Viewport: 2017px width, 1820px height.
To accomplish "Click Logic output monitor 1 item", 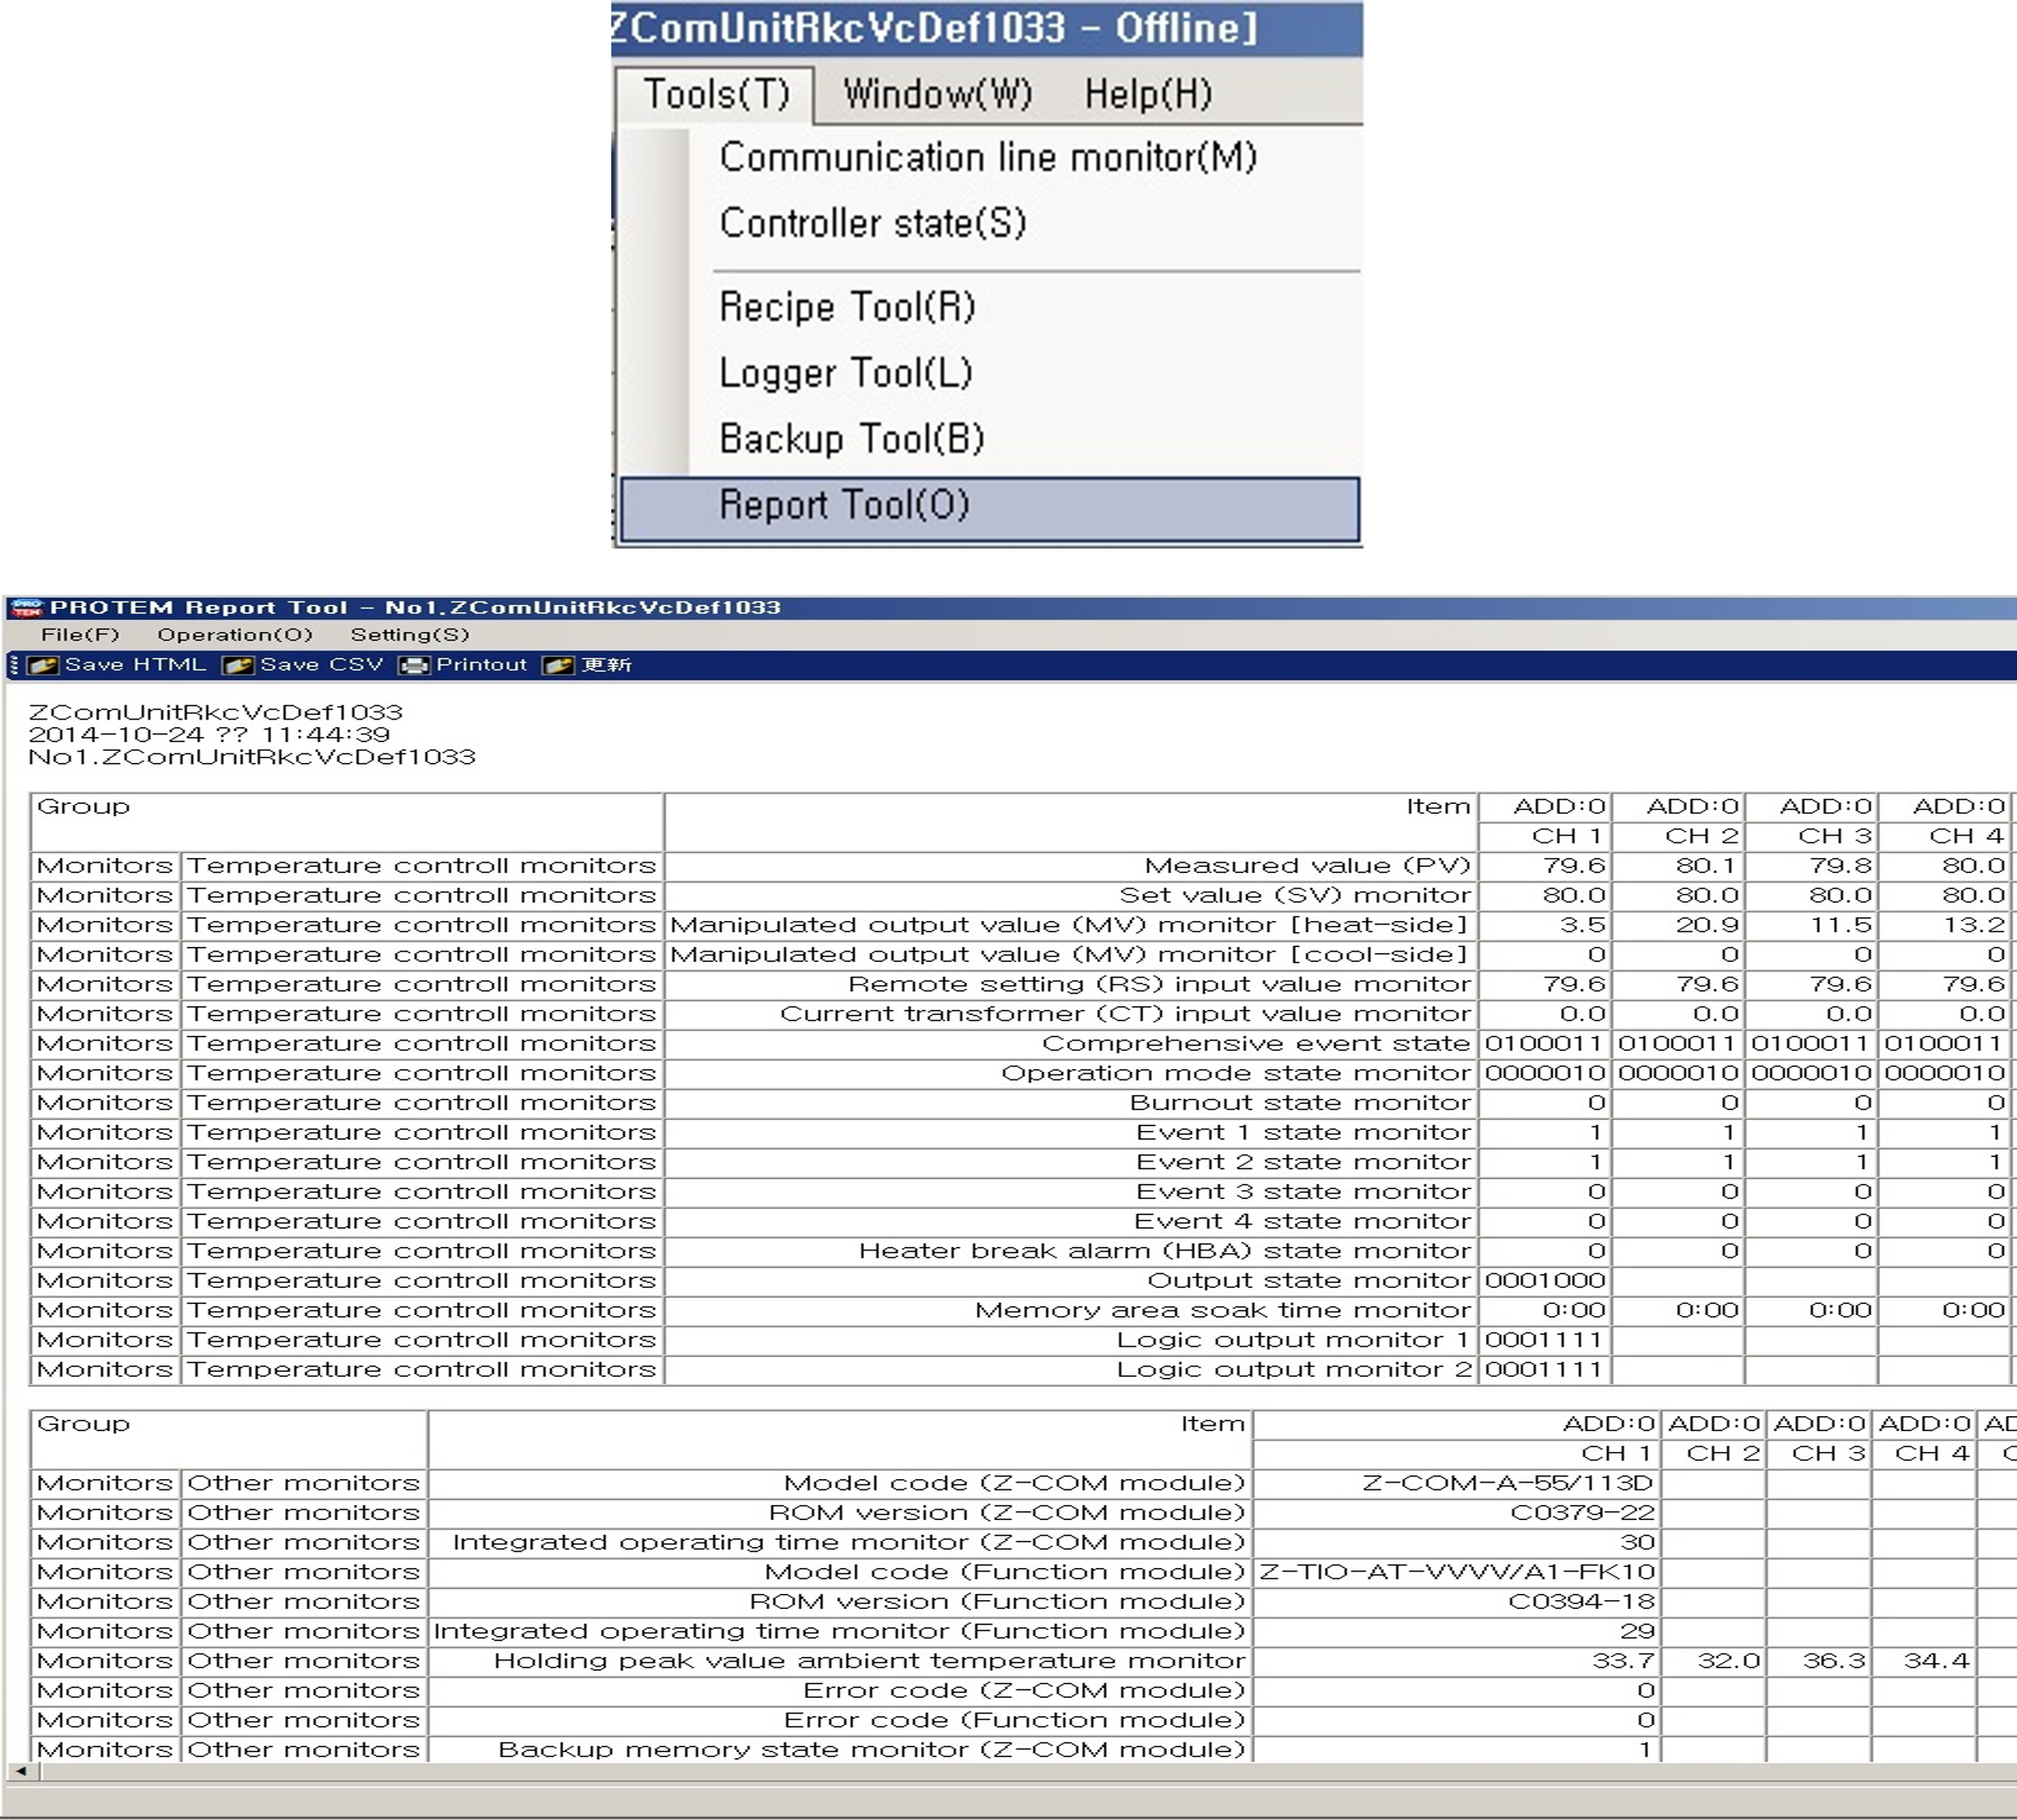I will [x=1071, y=1340].
